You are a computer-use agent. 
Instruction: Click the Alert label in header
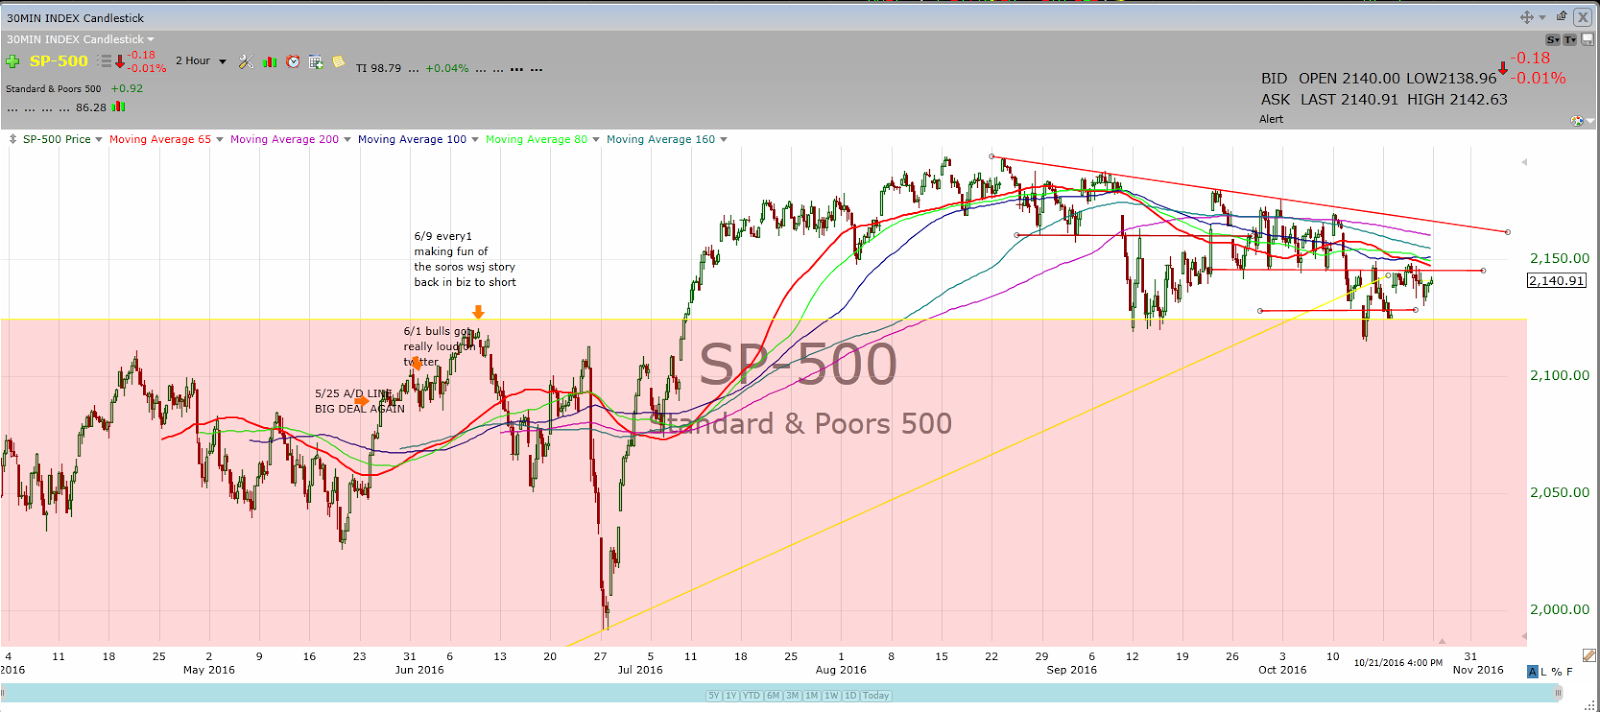[1271, 119]
